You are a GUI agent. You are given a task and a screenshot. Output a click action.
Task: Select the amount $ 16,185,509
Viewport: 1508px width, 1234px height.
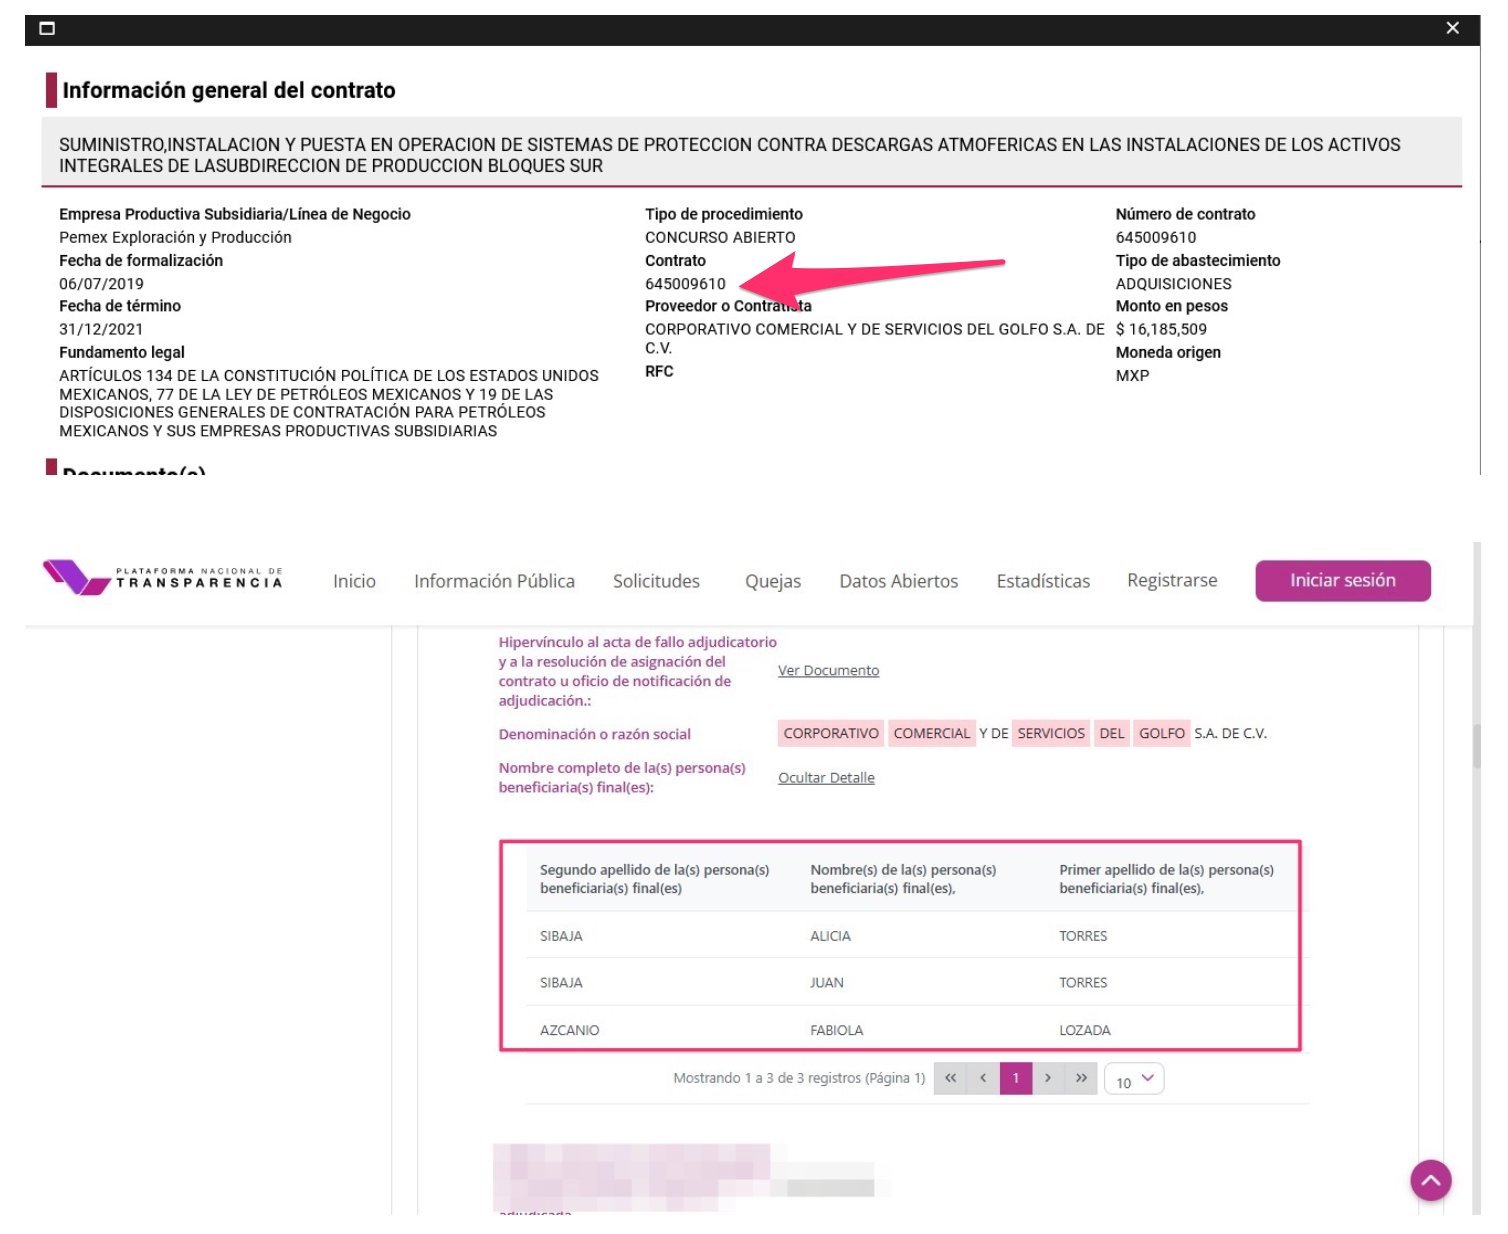click(1161, 329)
